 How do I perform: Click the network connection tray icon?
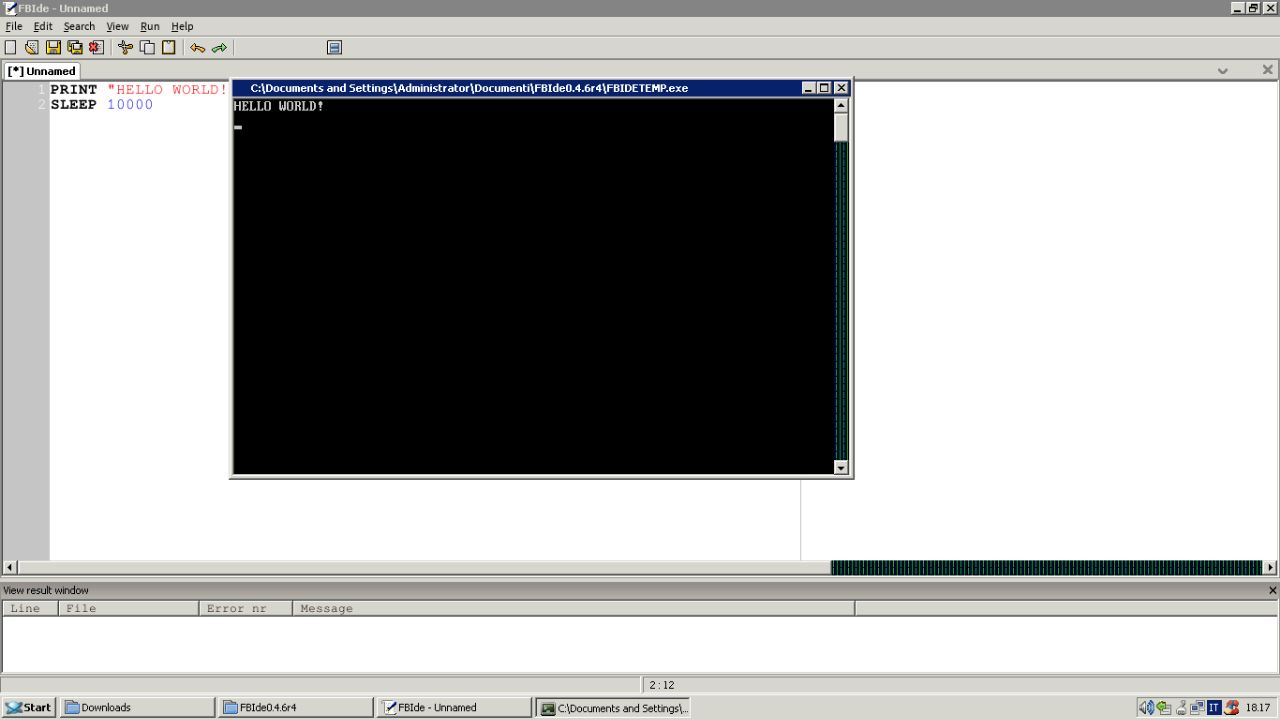(1197, 707)
